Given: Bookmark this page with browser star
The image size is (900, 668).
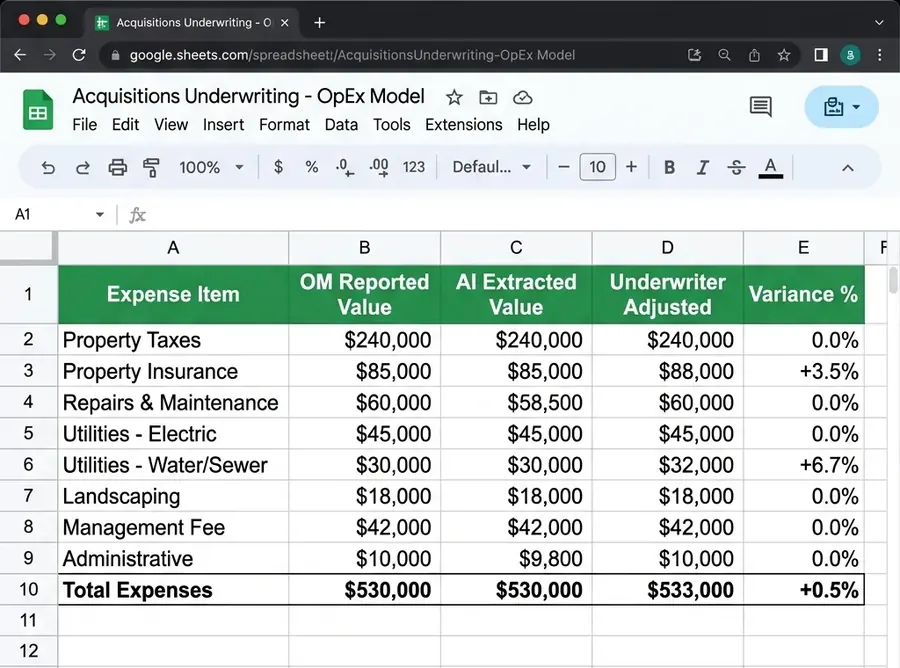Looking at the screenshot, I should (784, 55).
